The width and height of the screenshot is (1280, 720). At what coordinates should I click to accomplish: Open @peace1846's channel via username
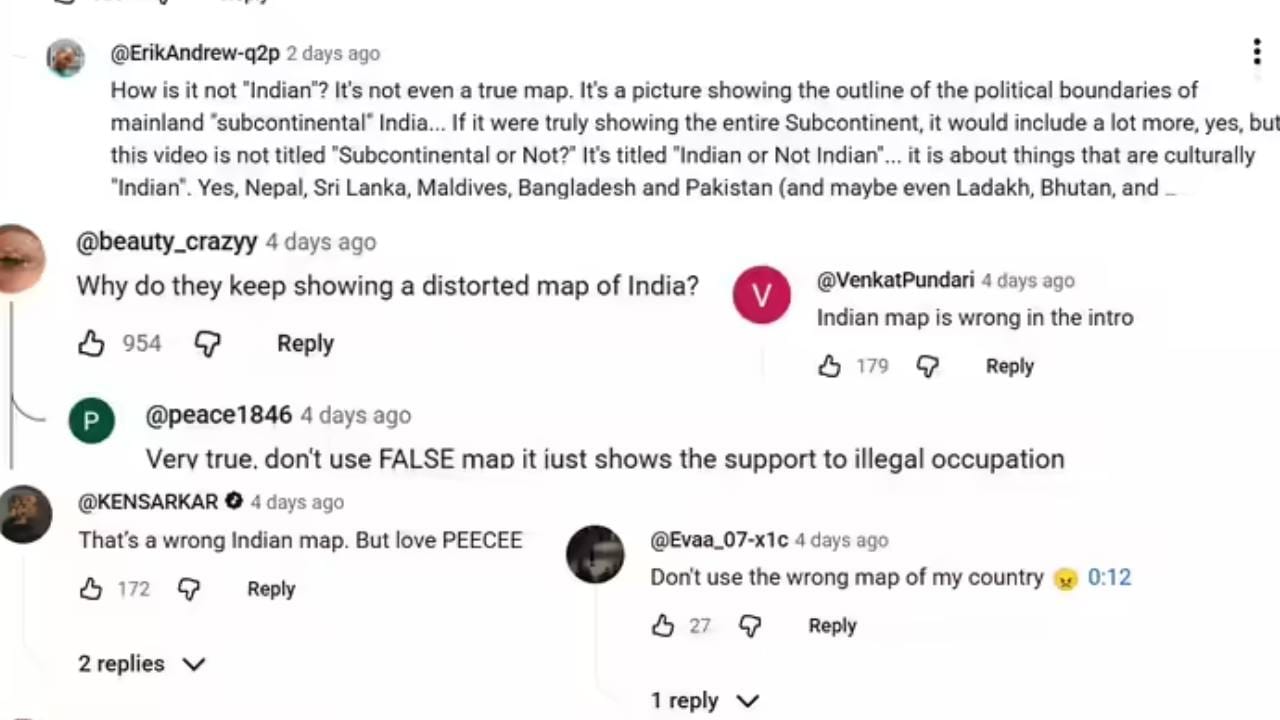point(219,416)
